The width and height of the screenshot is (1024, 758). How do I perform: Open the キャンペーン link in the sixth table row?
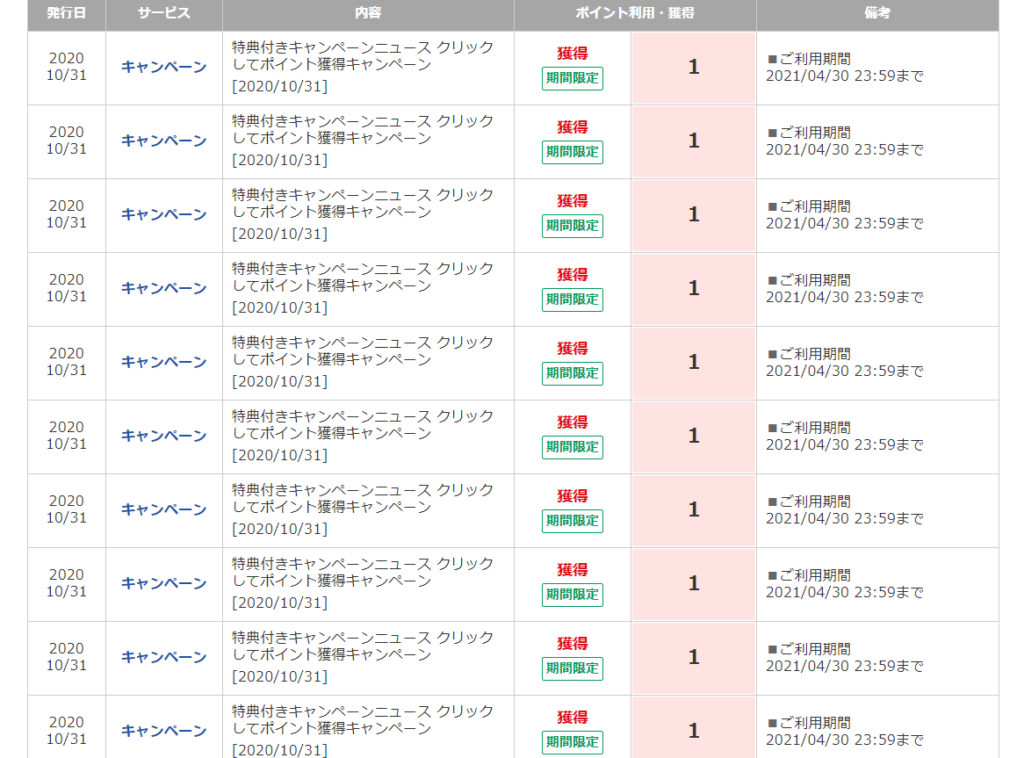[164, 436]
